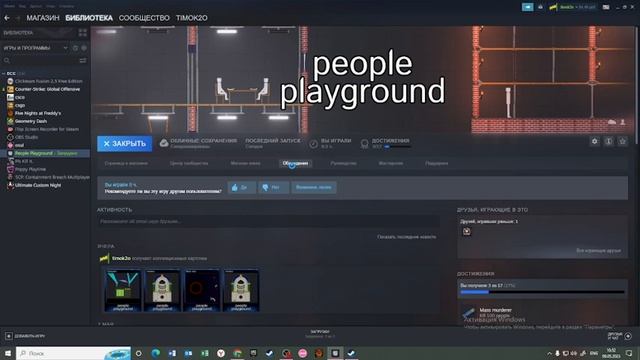Click the header achievements progress bar
Image resolution: width=640 pixels, height=360 pixels.
click(397, 147)
